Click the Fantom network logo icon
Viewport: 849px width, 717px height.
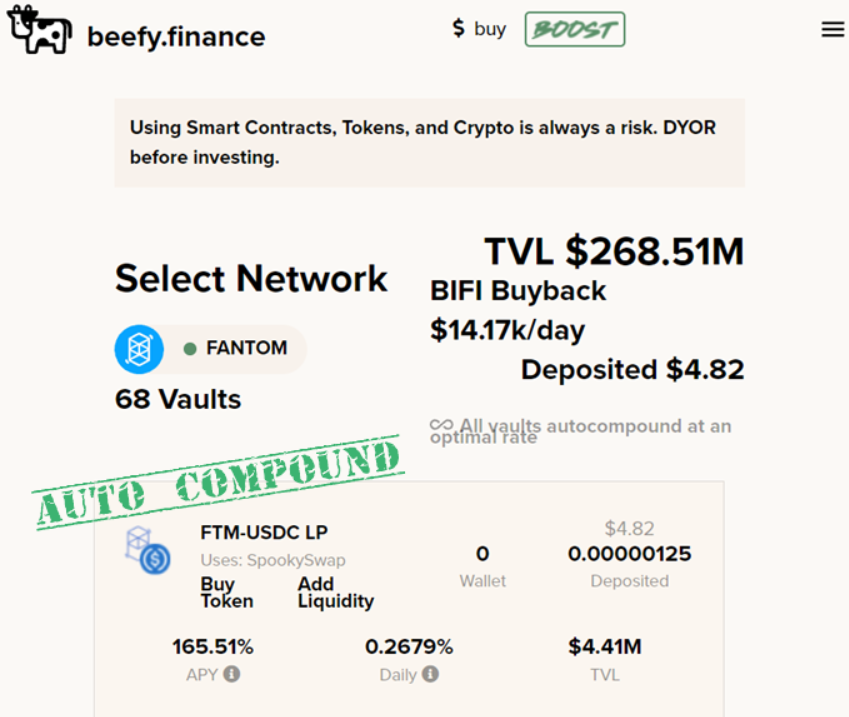[x=139, y=349]
